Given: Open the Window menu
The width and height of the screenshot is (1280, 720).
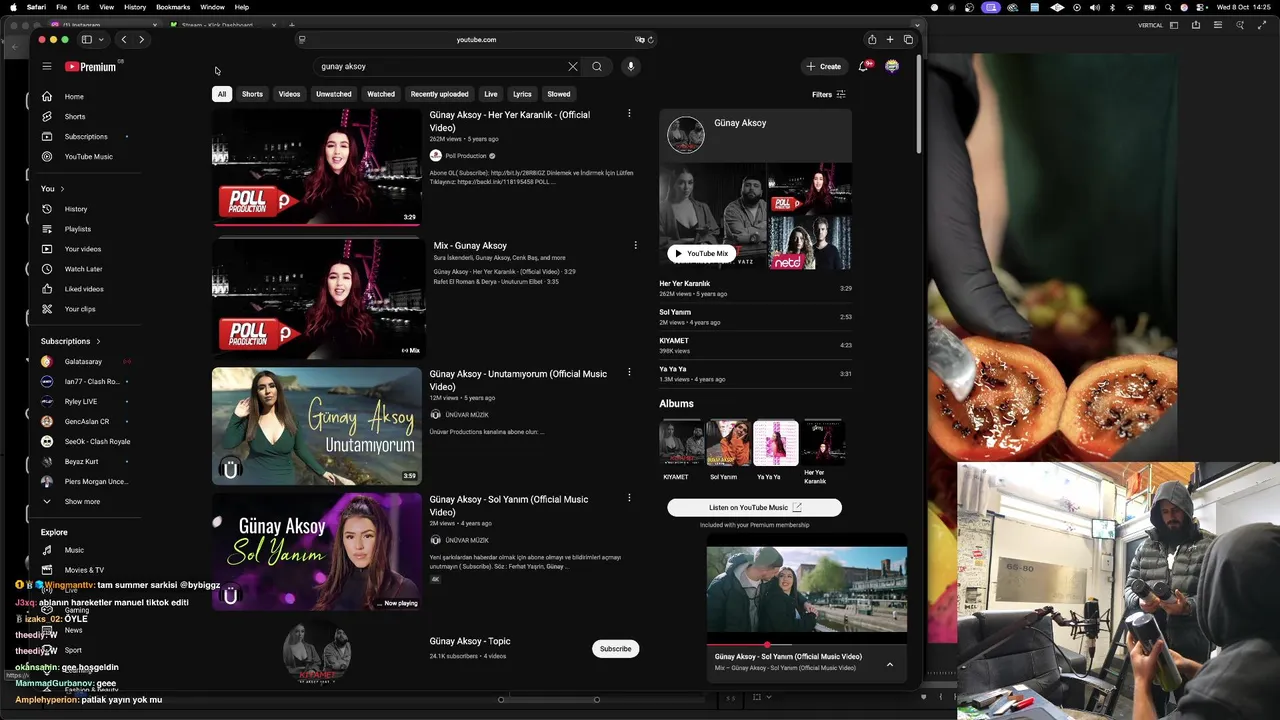Looking at the screenshot, I should coord(212,7).
